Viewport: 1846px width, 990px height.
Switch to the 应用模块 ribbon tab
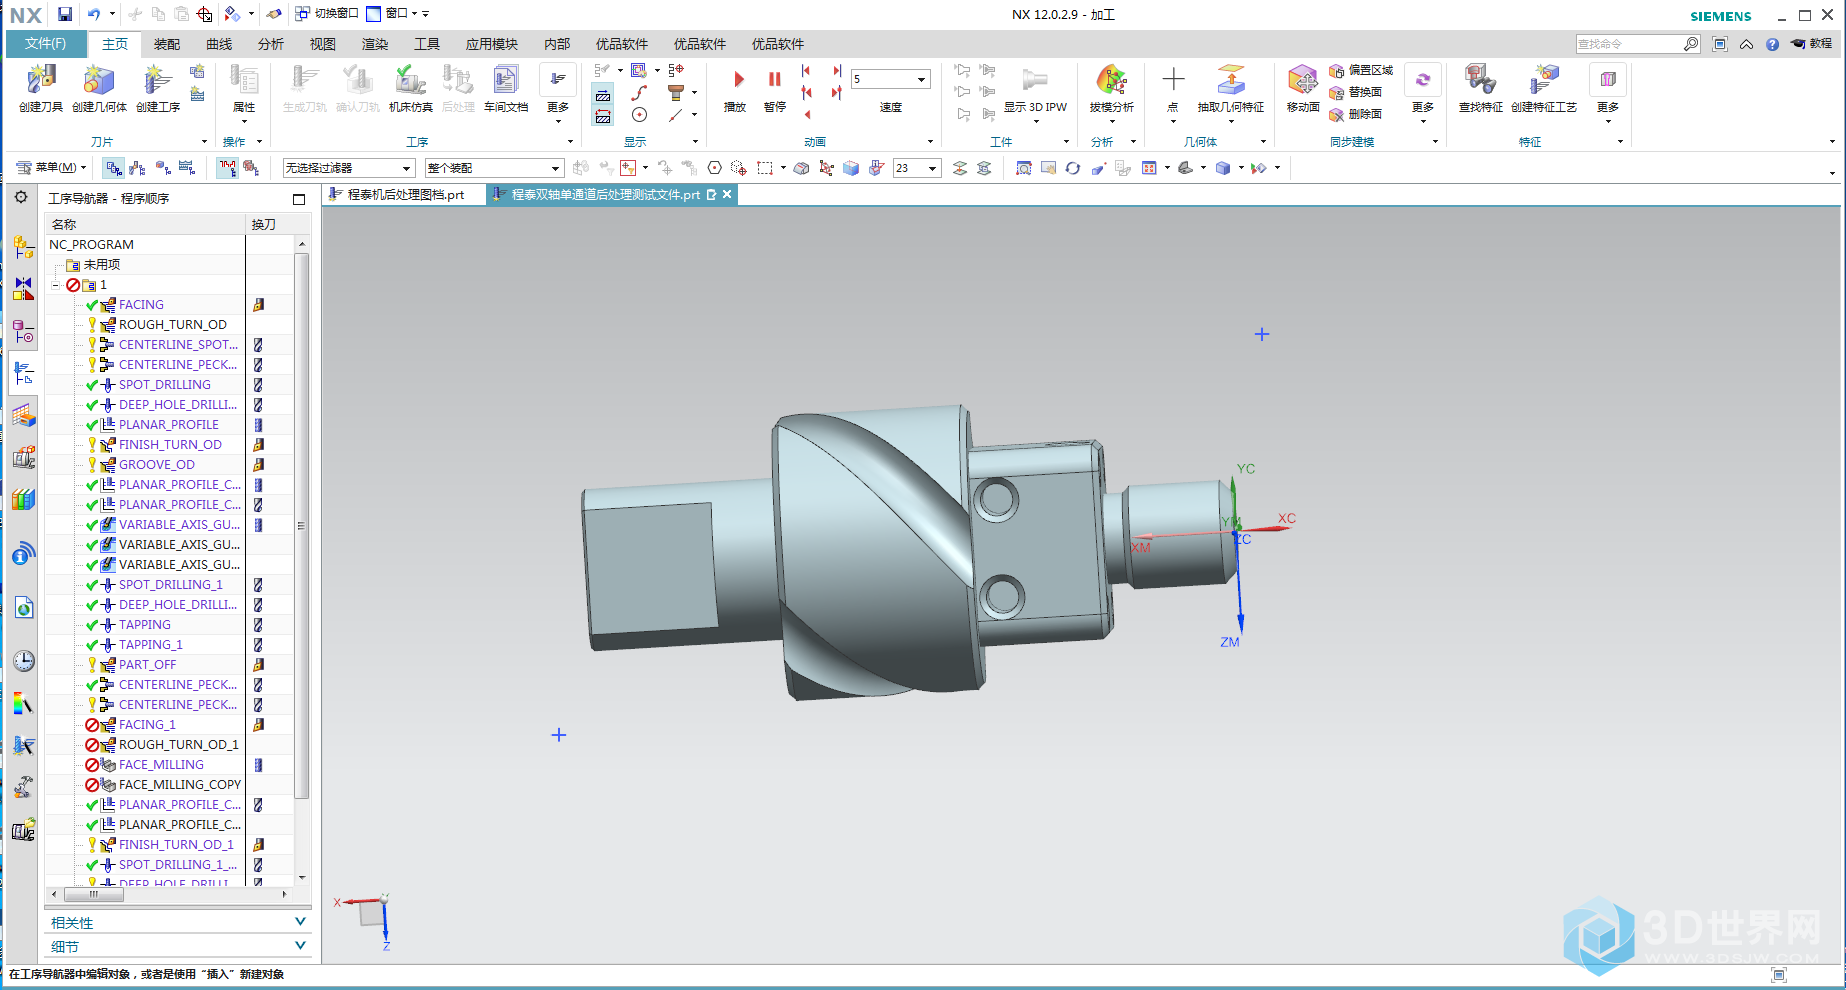pos(492,44)
